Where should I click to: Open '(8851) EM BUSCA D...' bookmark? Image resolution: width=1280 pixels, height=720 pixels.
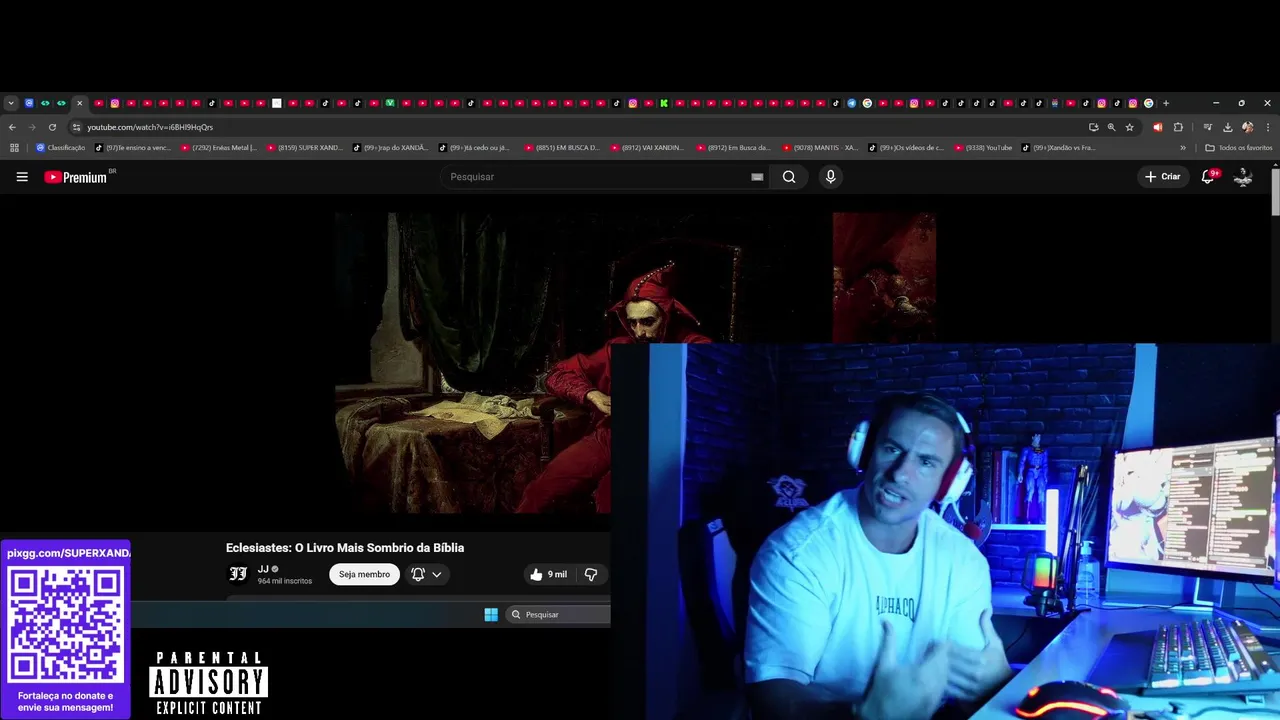tap(563, 148)
